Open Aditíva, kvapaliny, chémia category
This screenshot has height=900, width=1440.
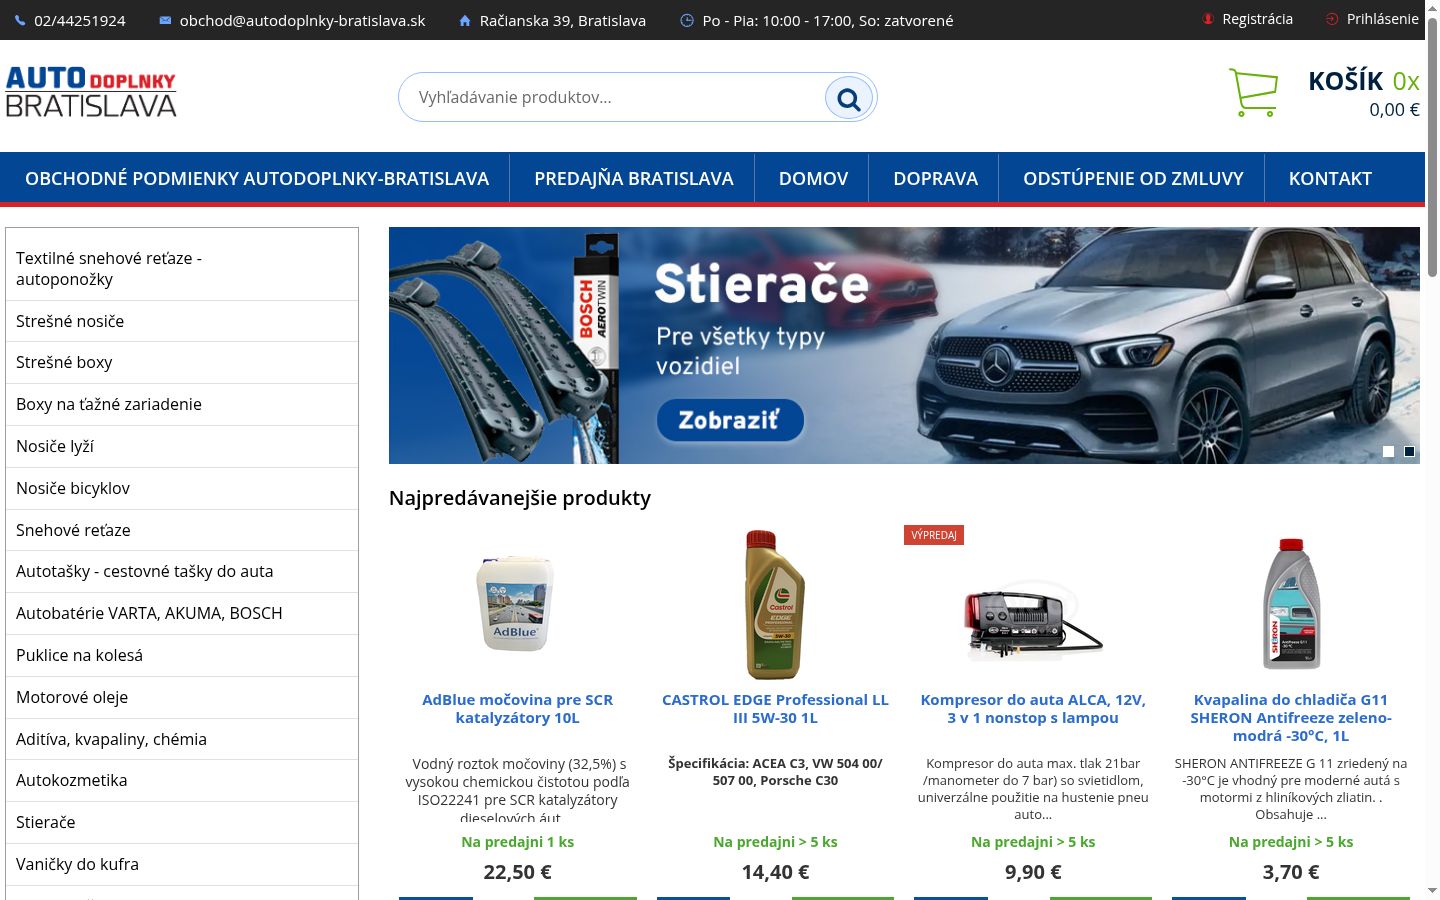(182, 739)
